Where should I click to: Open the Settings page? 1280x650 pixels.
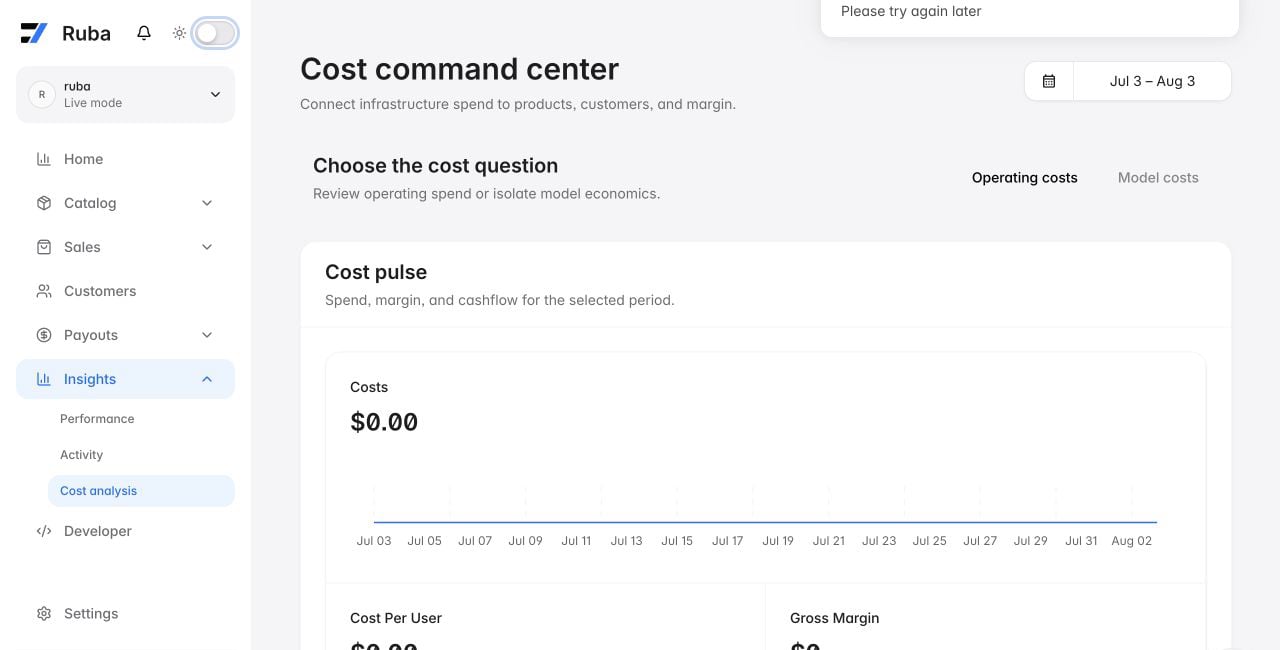click(x=126, y=614)
